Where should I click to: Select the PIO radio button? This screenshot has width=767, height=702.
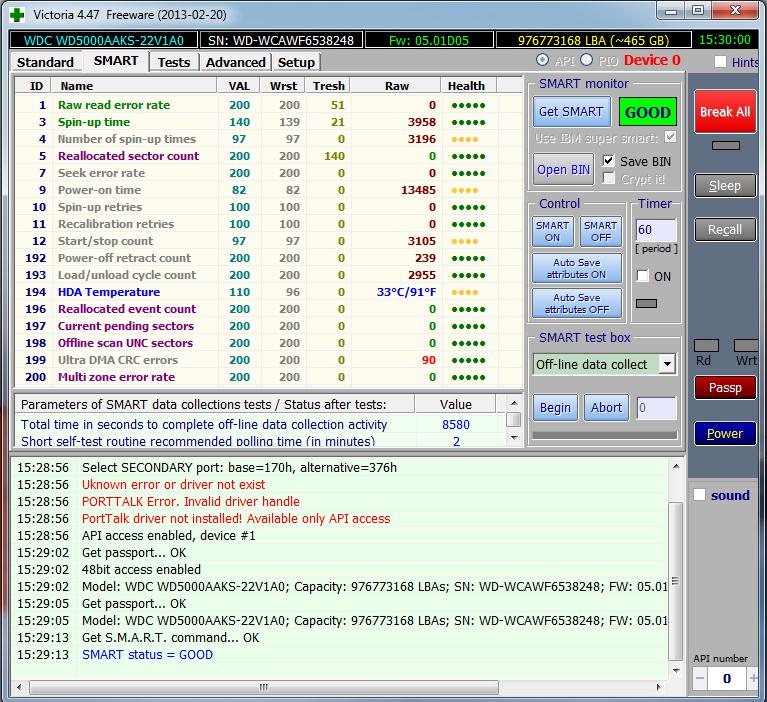(x=586, y=60)
